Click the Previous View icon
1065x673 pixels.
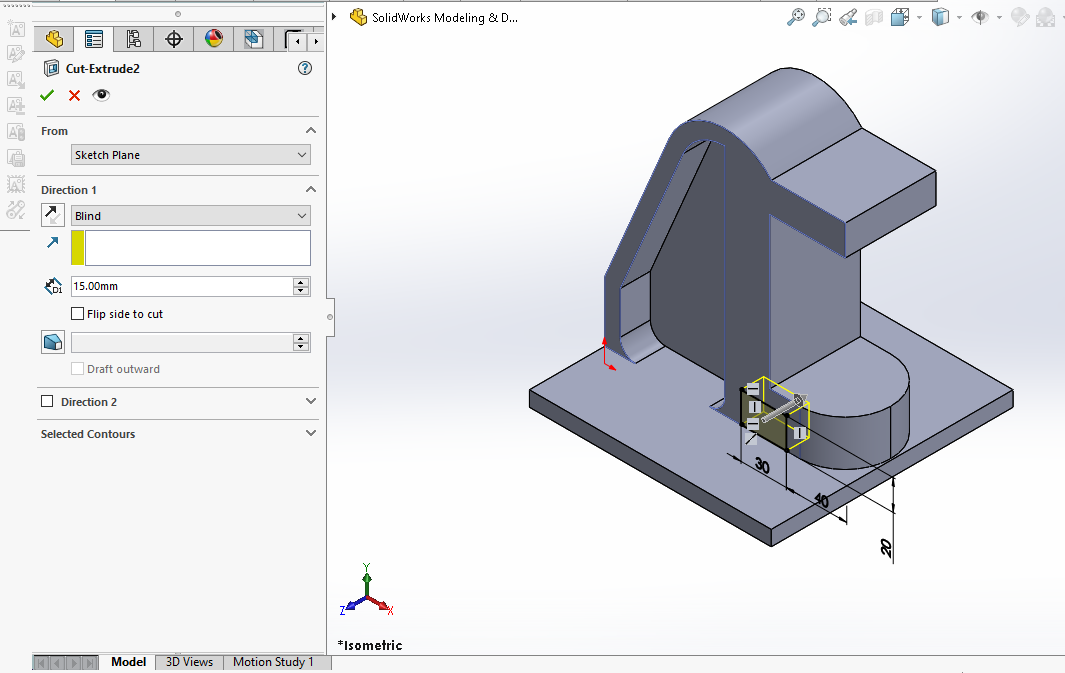[x=848, y=17]
